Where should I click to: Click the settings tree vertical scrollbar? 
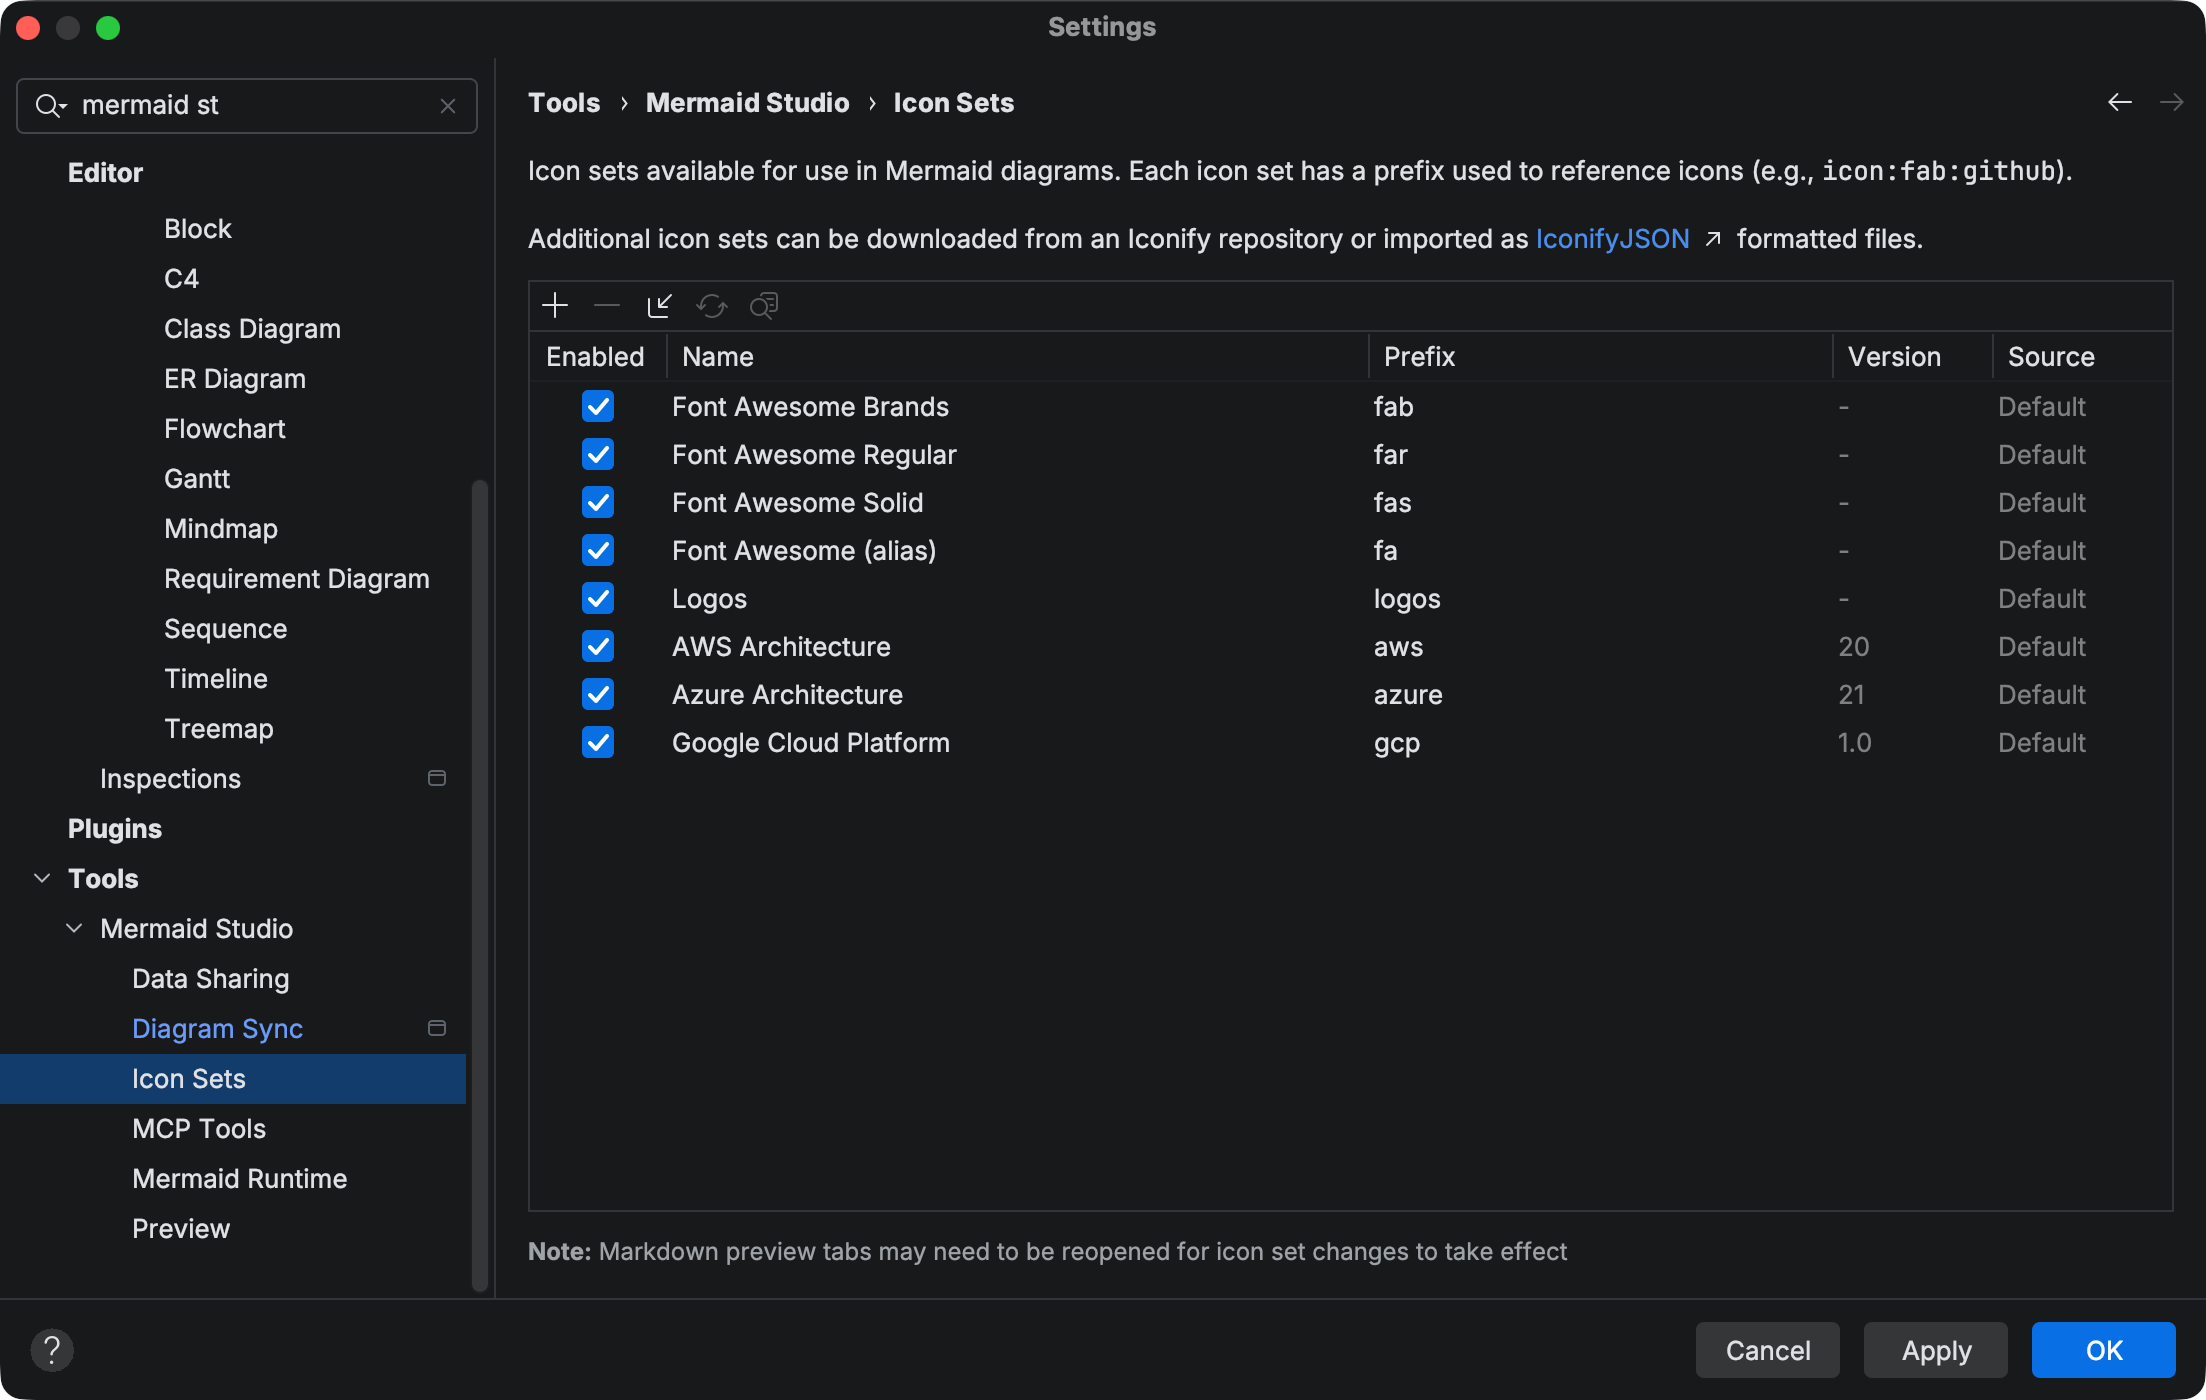(480, 885)
